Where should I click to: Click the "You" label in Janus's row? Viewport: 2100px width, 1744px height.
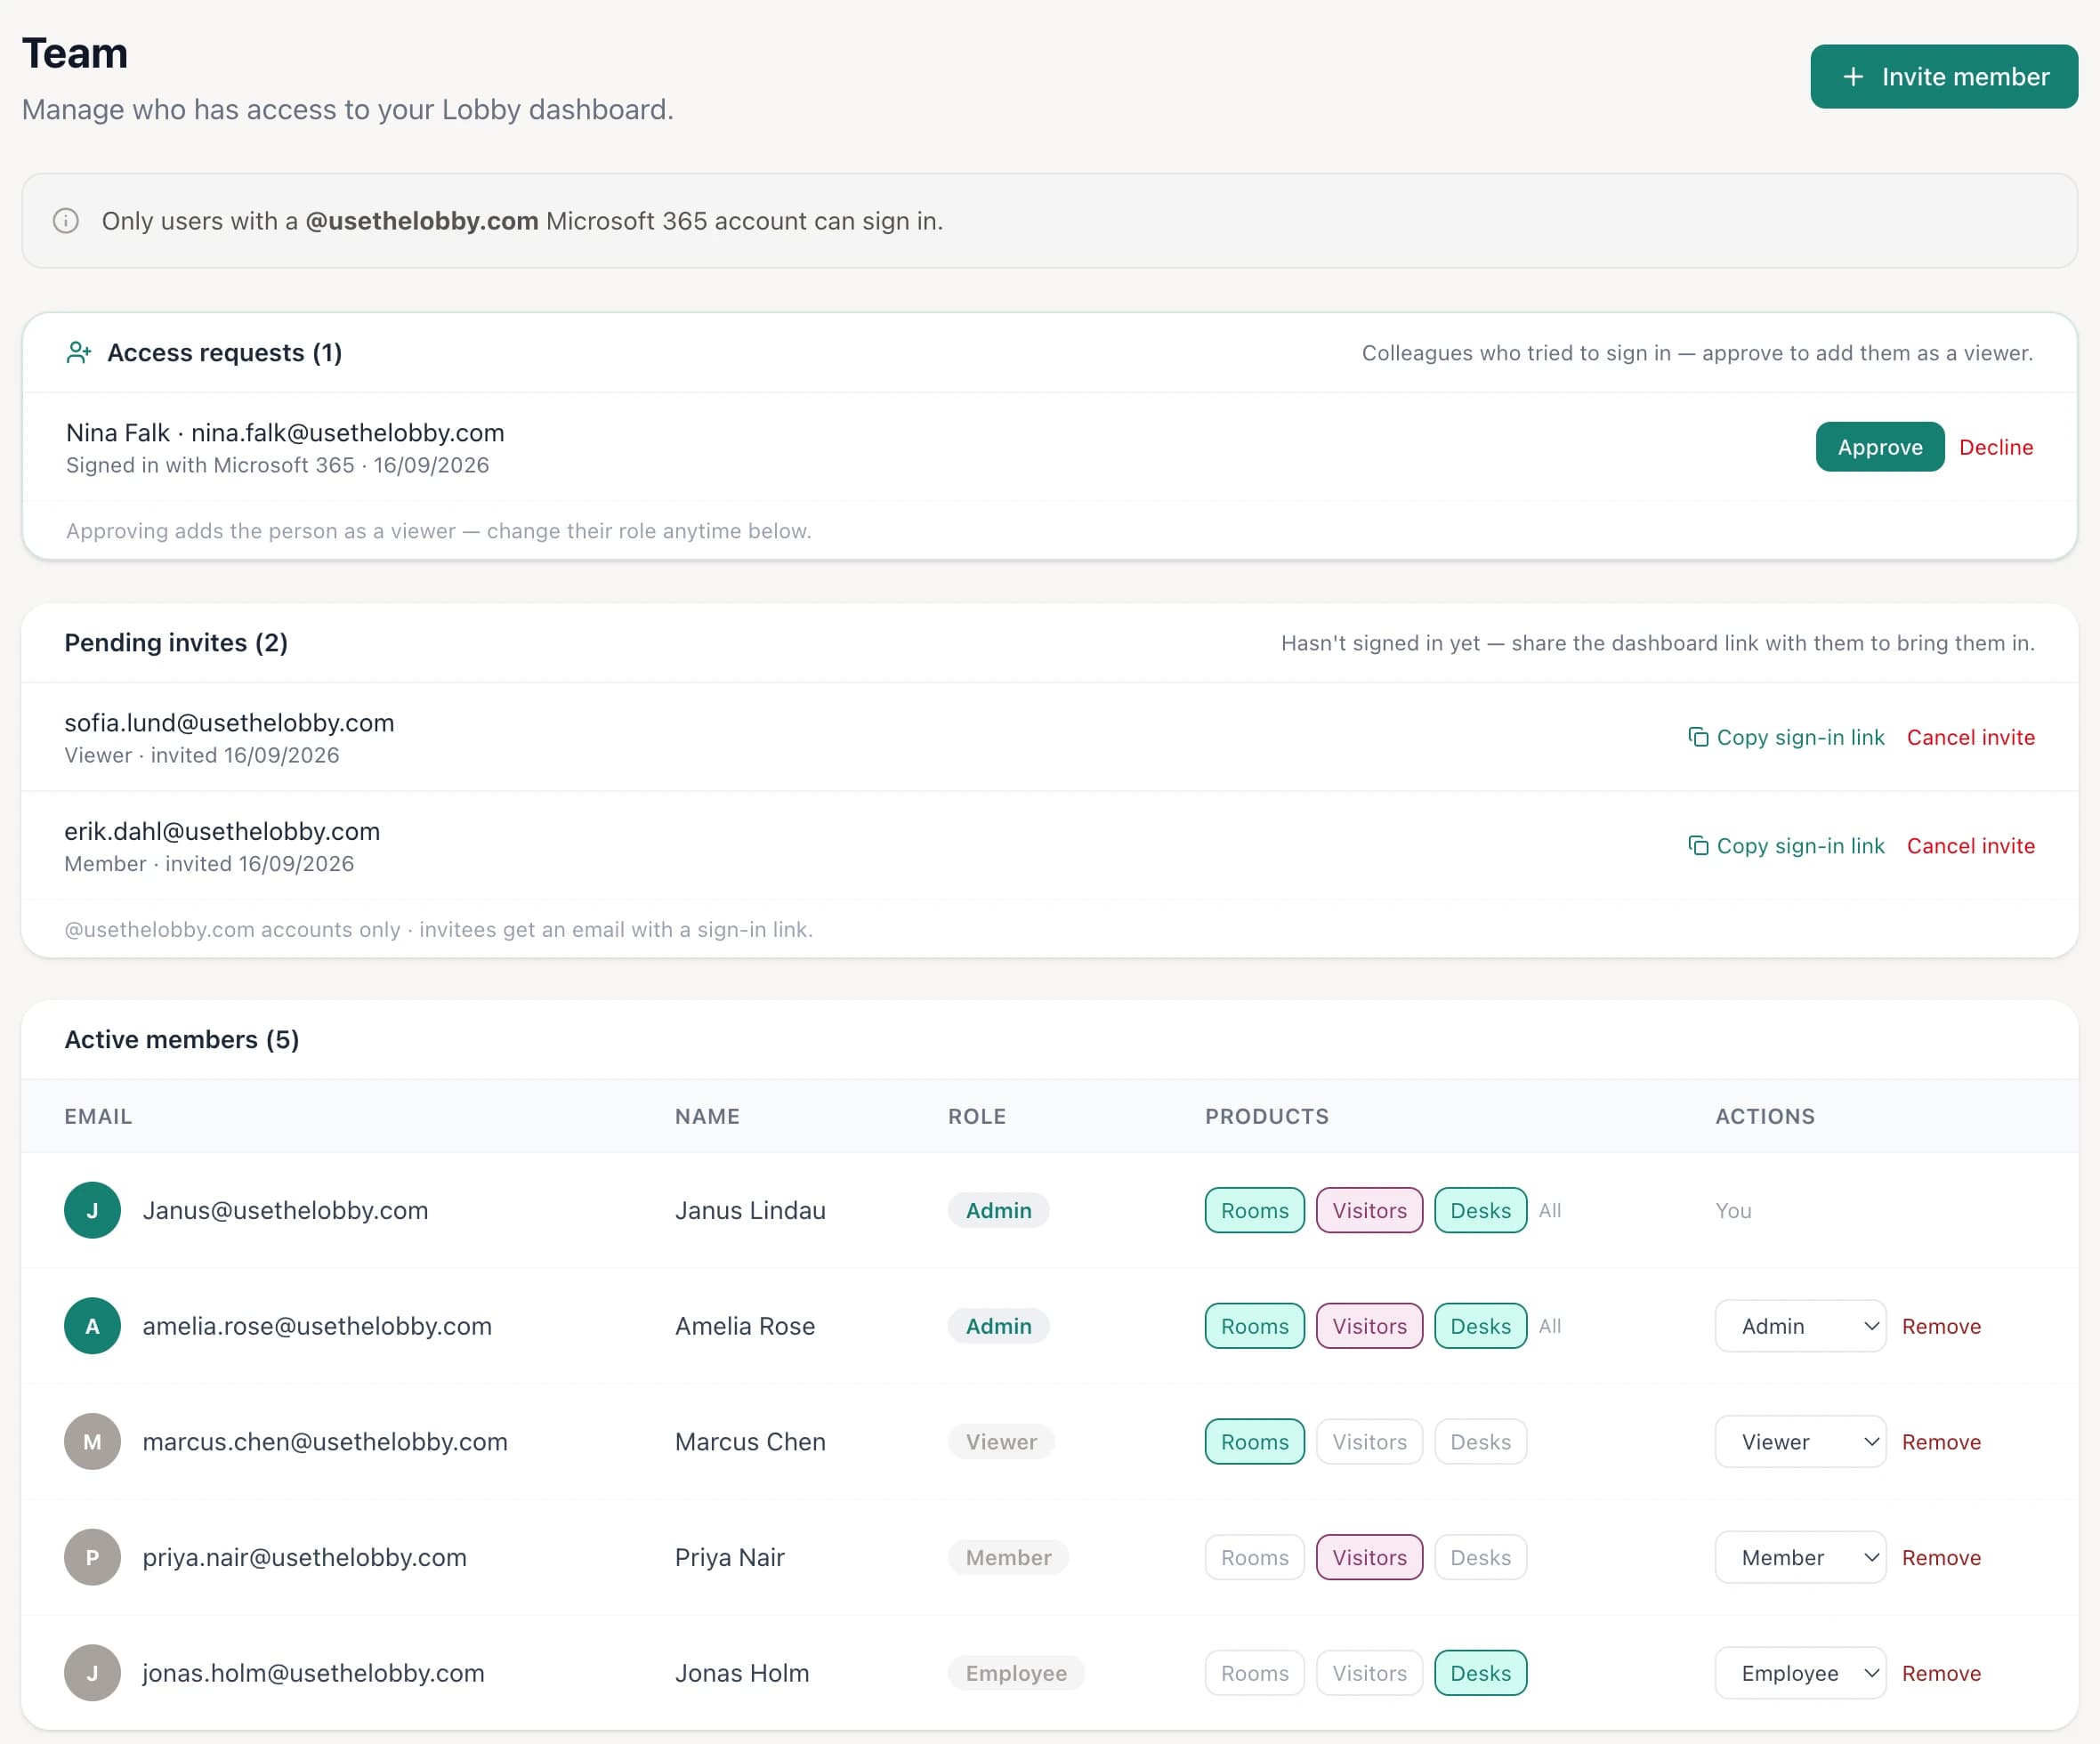coord(1733,1210)
